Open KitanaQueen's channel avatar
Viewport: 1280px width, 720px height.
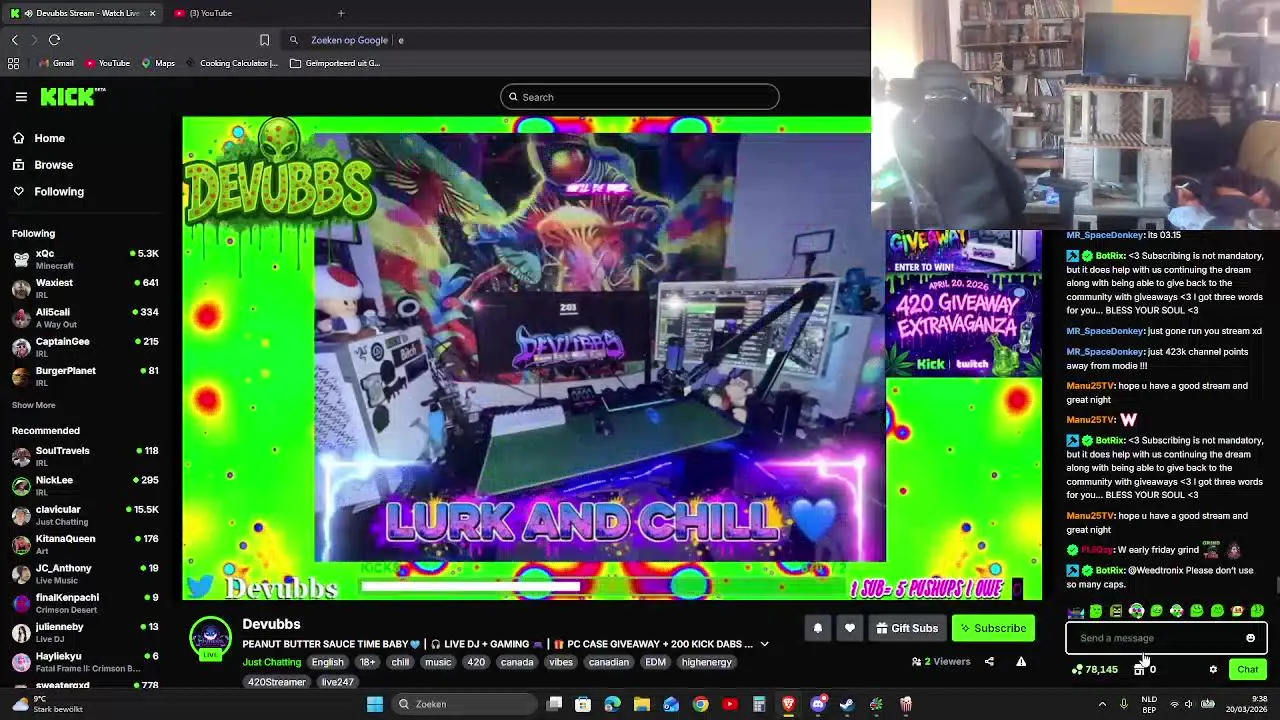point(21,544)
